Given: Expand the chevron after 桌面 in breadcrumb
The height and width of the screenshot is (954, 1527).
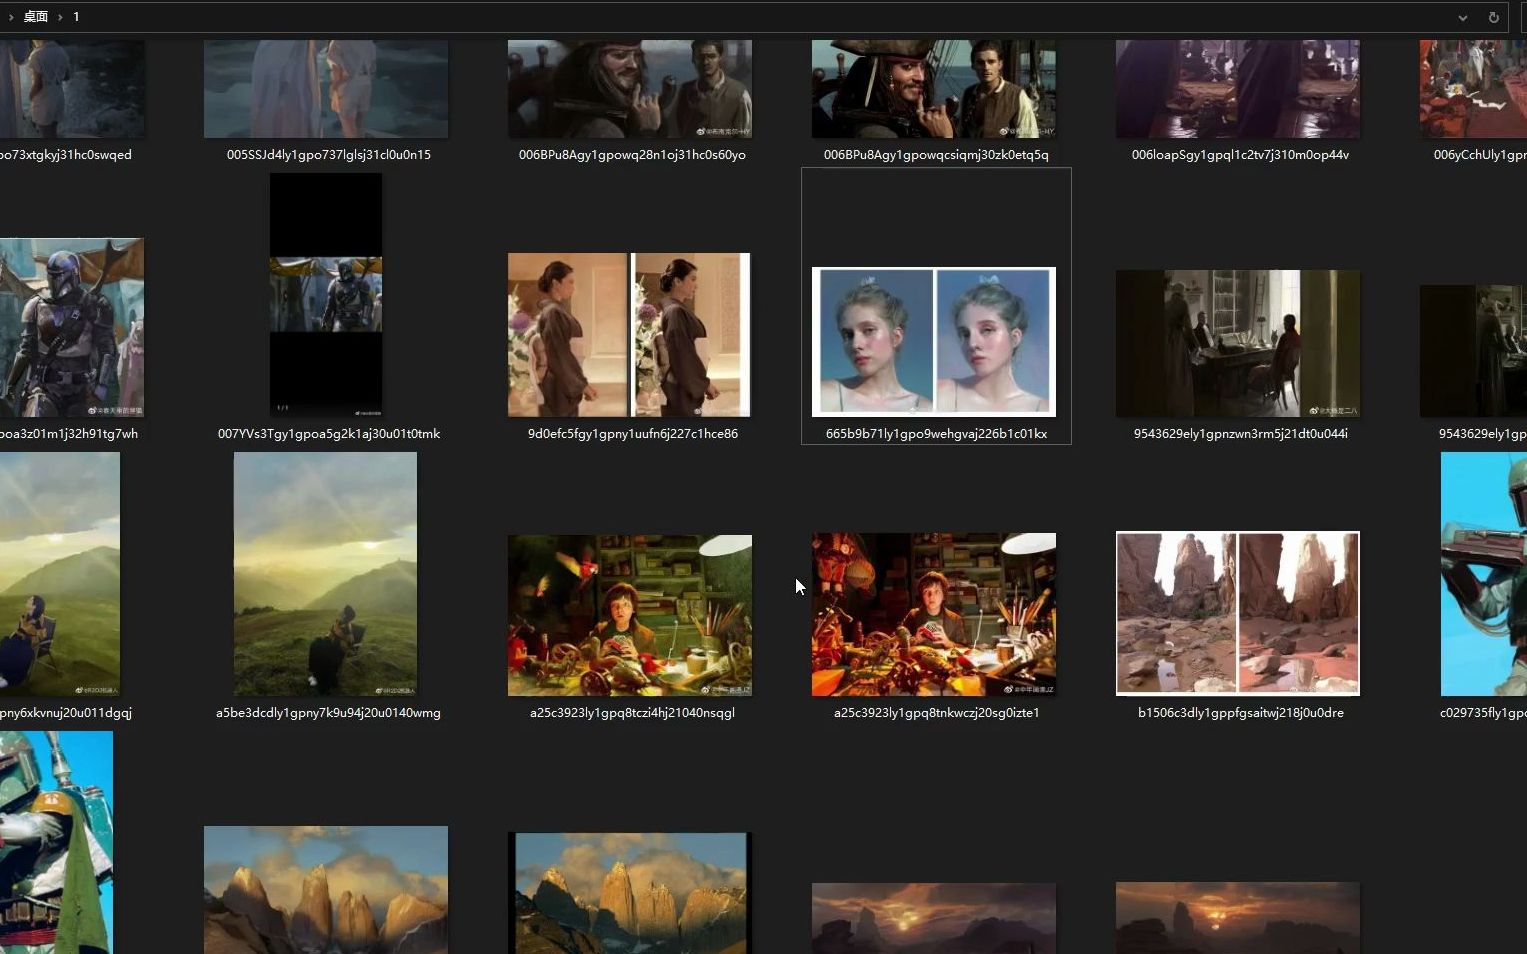Looking at the screenshot, I should point(60,17).
